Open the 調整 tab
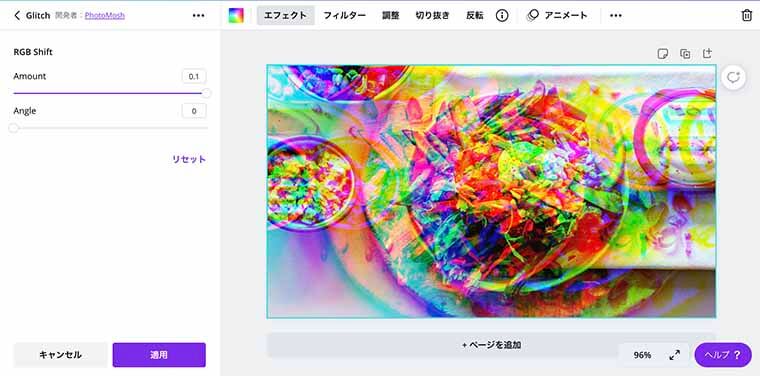Viewport: 760px width, 376px height. (x=391, y=16)
